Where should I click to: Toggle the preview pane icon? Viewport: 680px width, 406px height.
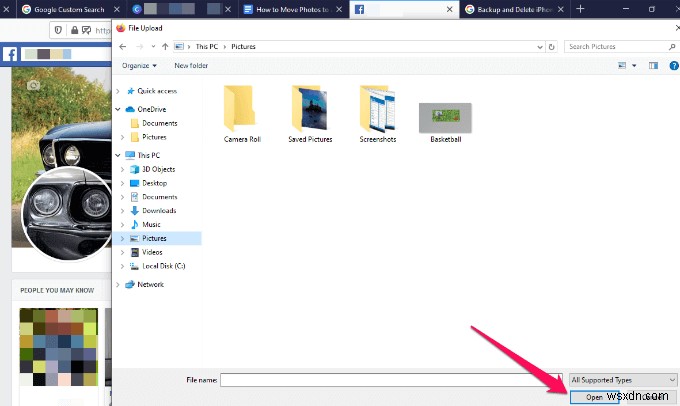click(653, 65)
